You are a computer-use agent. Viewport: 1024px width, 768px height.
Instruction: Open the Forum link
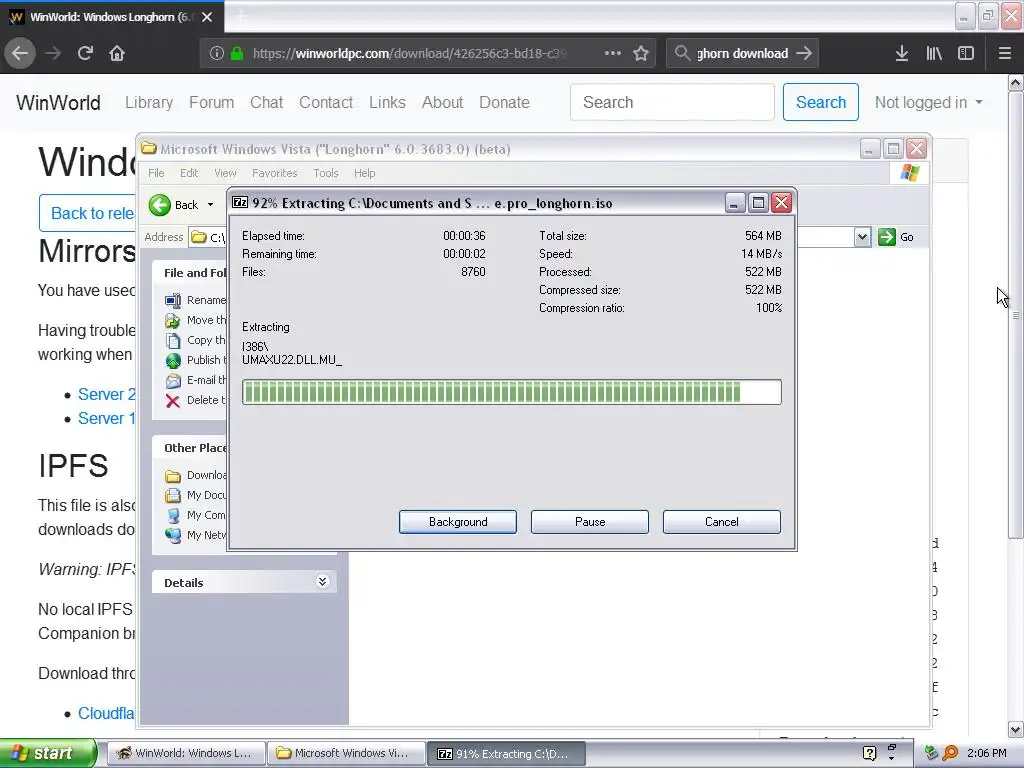212,103
